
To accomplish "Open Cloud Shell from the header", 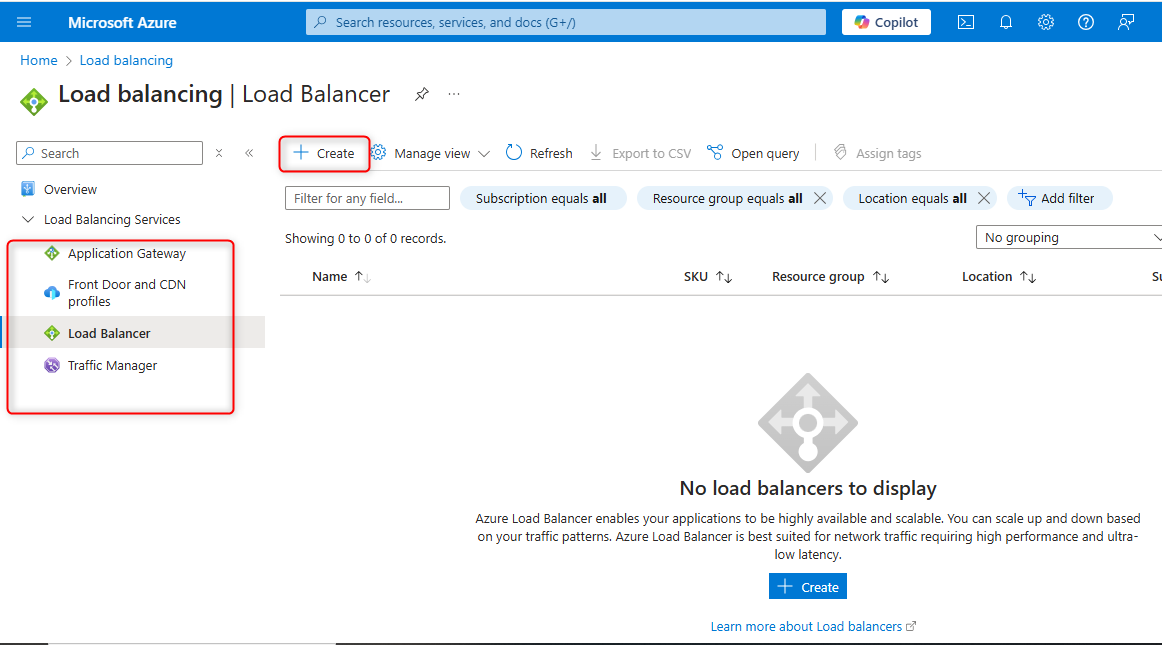I will [966, 22].
